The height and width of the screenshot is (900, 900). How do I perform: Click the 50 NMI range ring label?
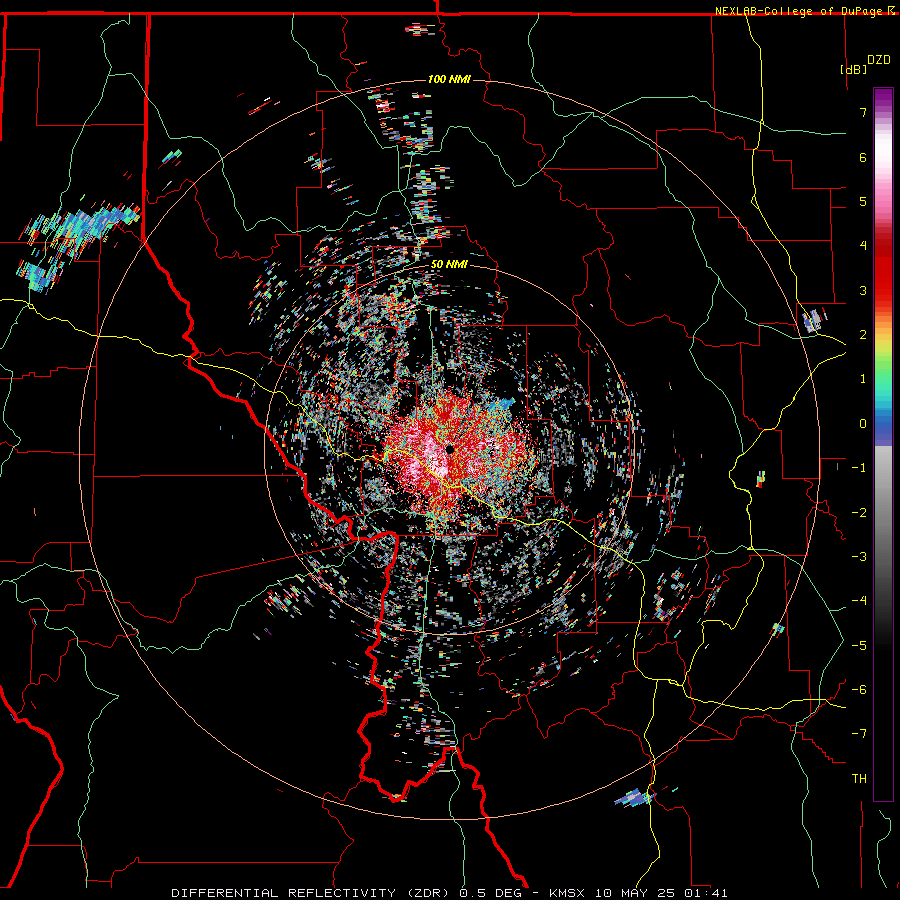(449, 265)
